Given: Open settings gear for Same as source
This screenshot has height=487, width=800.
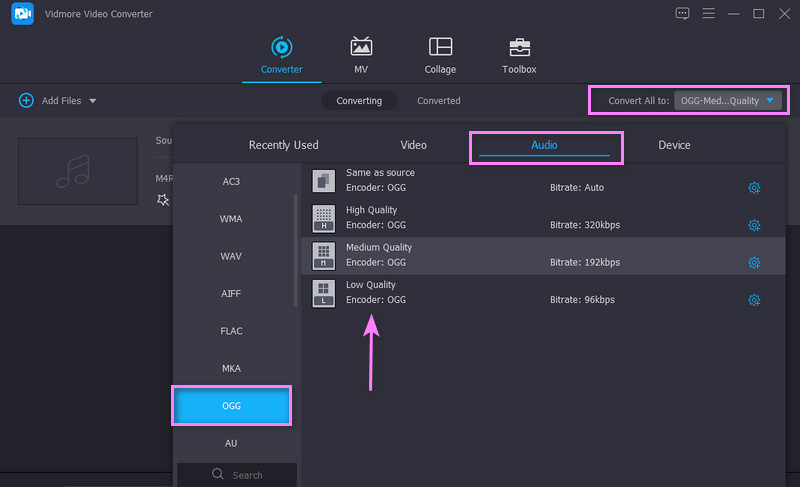Looking at the screenshot, I should pos(754,188).
